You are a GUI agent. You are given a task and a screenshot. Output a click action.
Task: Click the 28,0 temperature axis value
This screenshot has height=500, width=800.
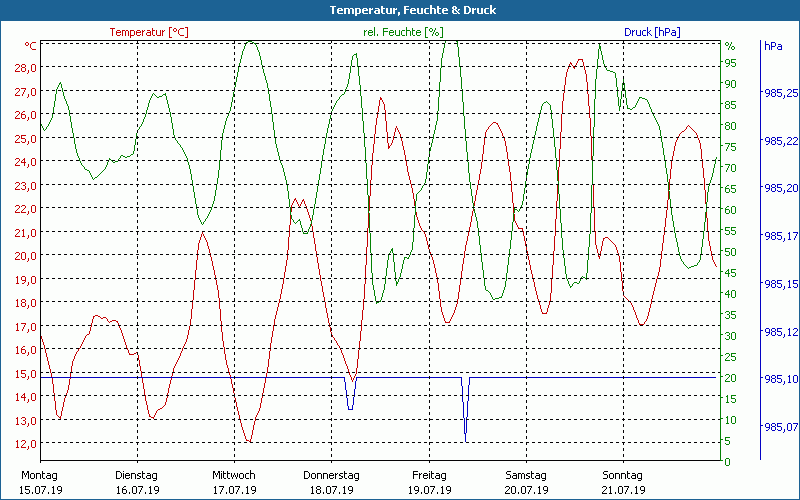click(26, 67)
